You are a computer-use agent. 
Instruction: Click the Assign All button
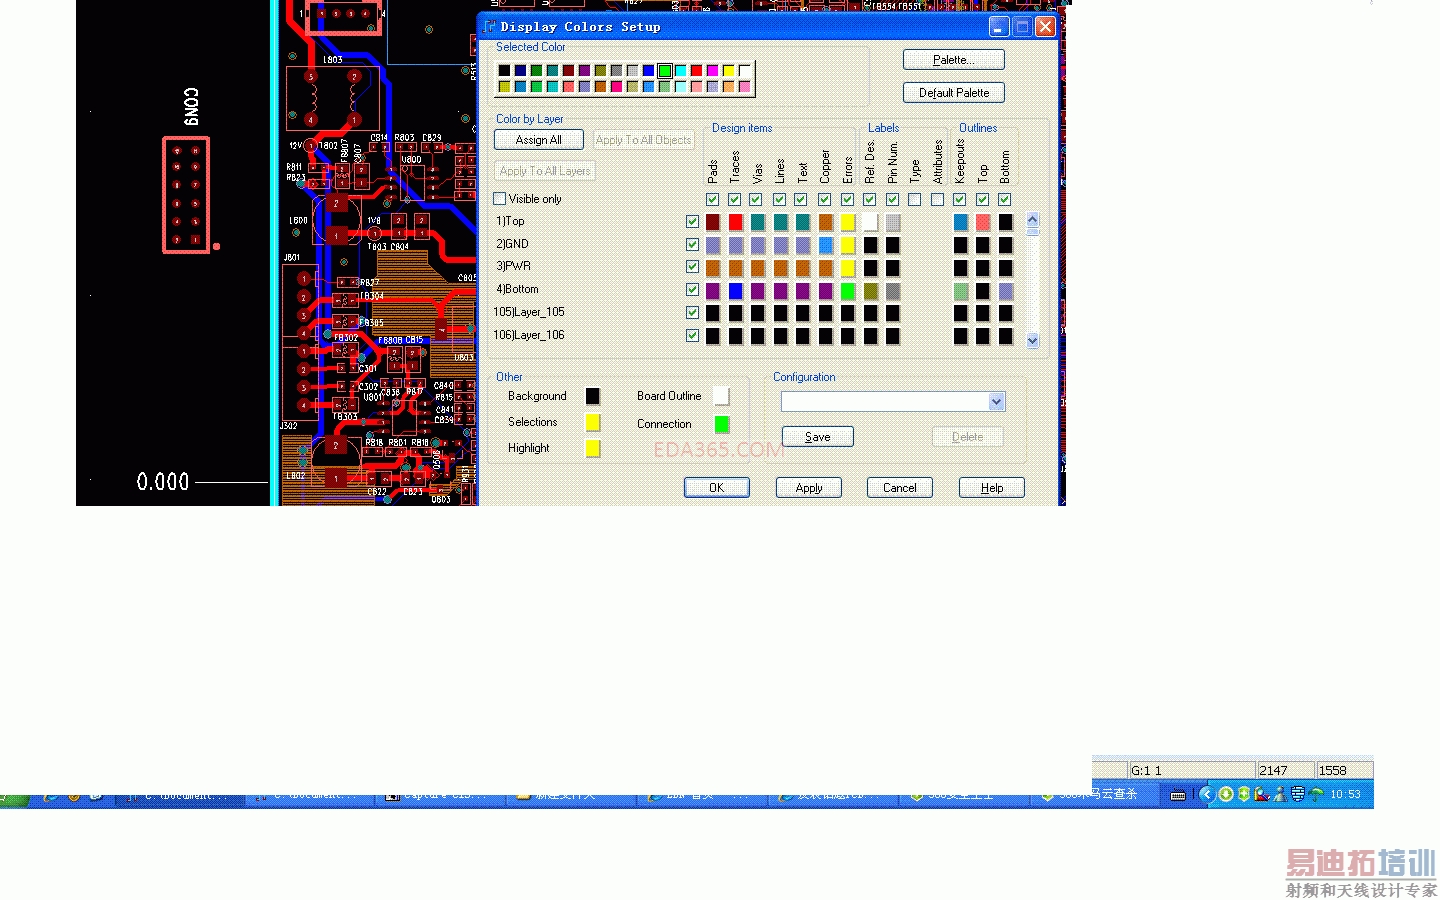tap(539, 140)
